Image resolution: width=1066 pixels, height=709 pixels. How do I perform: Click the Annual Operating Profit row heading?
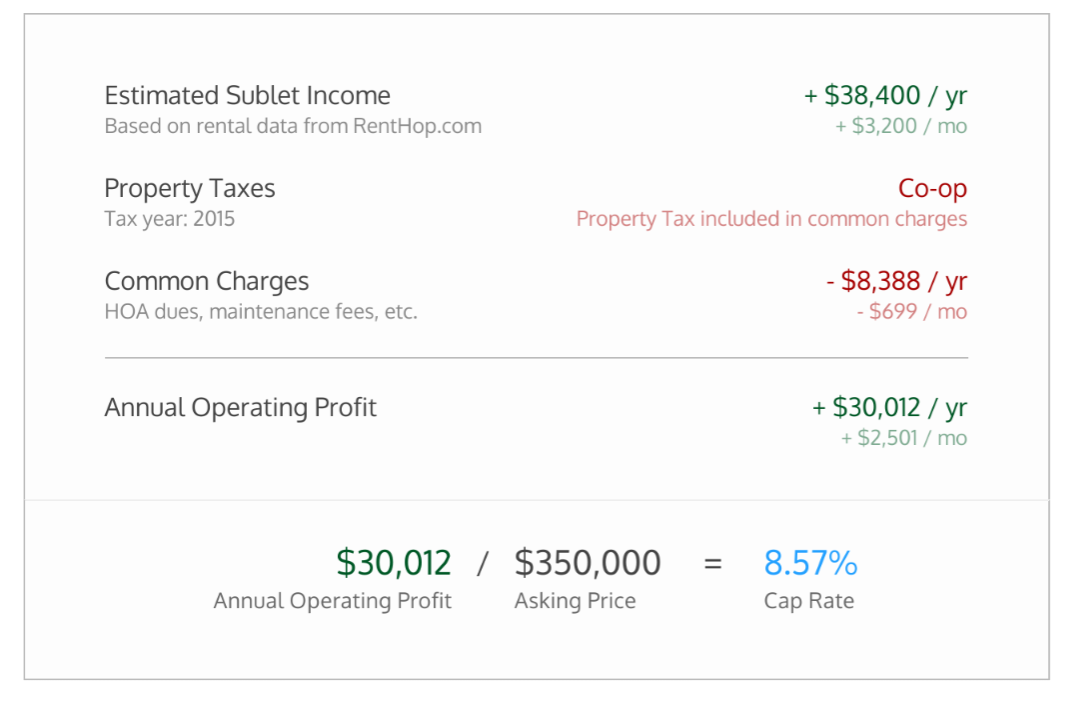[241, 408]
